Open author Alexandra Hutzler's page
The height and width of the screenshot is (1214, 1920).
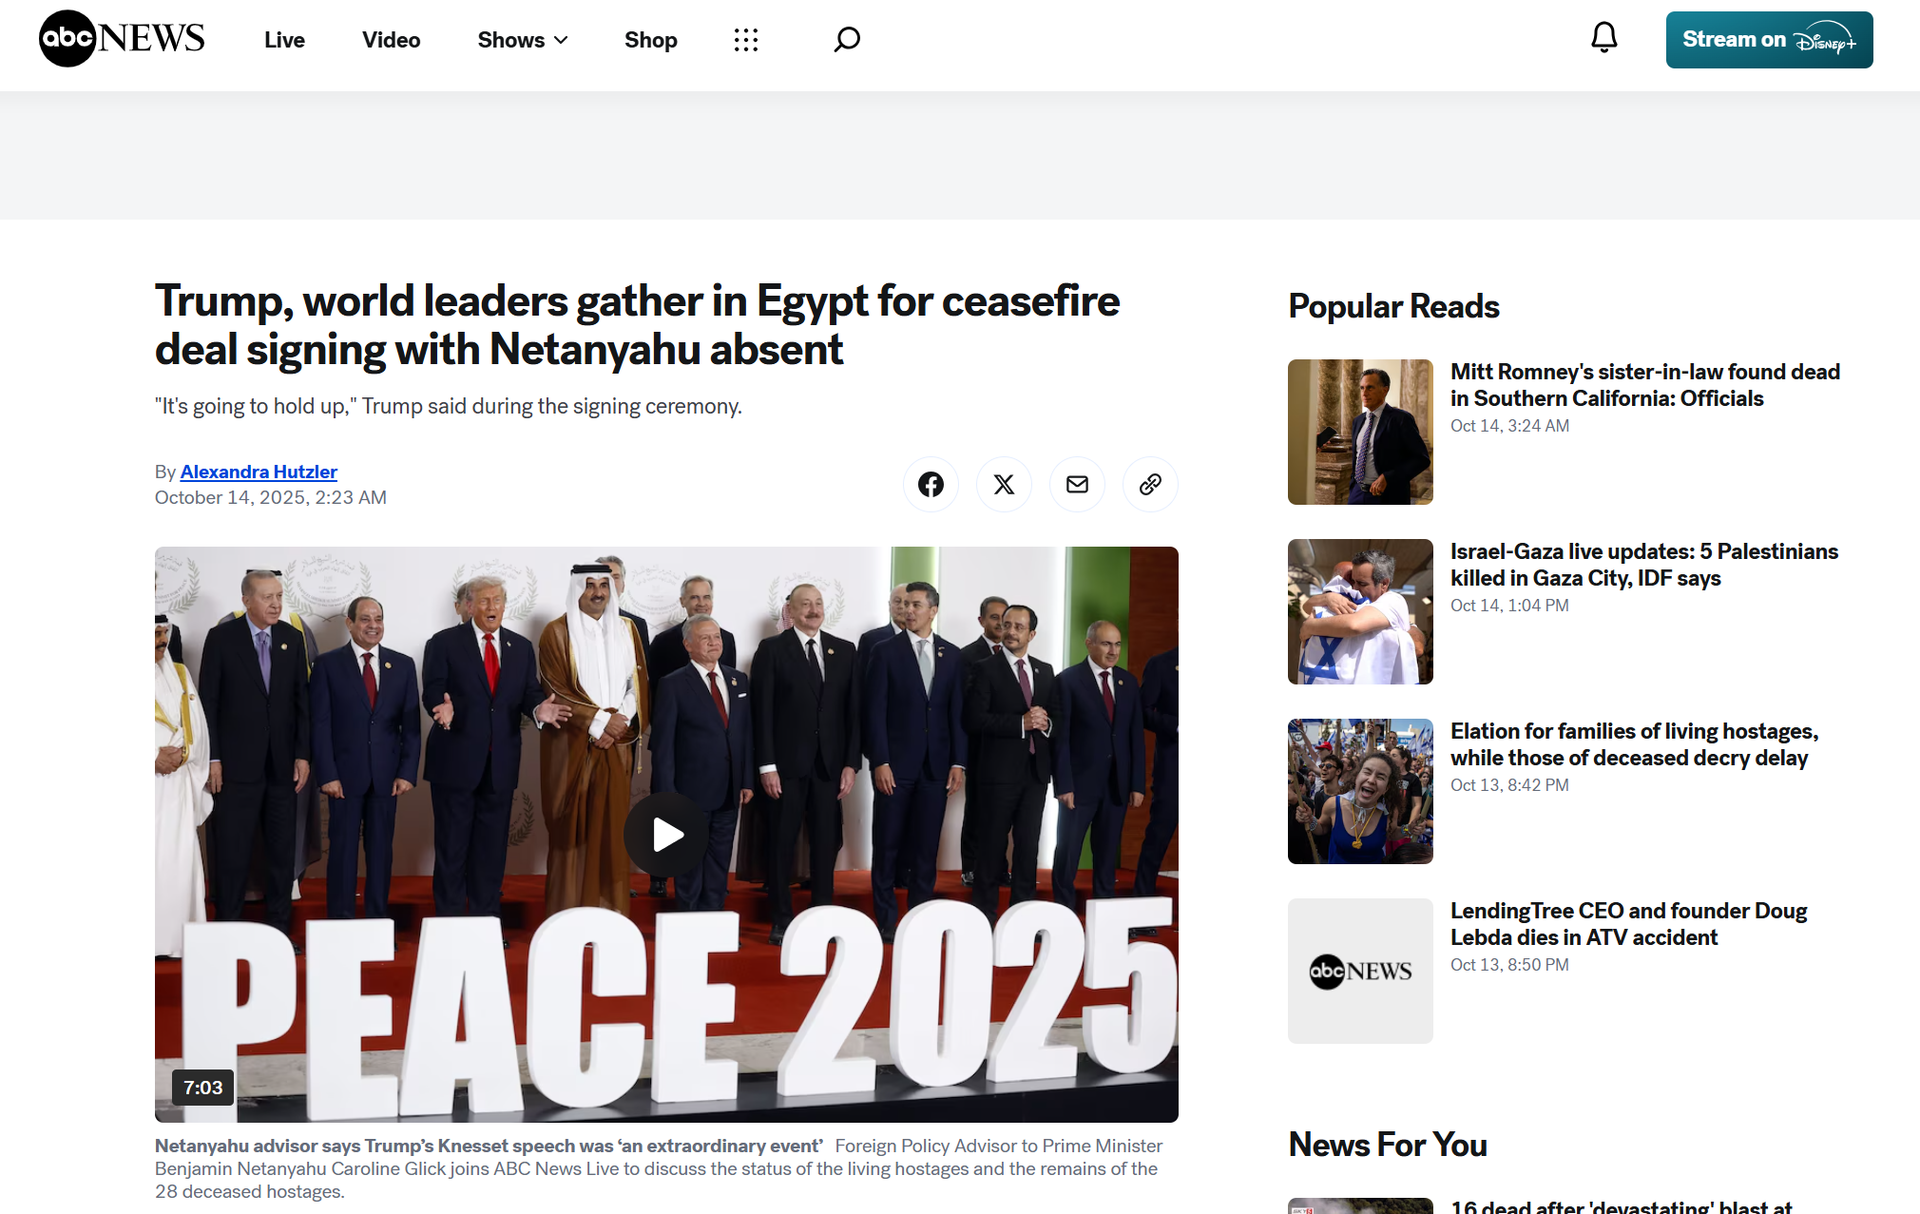(258, 472)
